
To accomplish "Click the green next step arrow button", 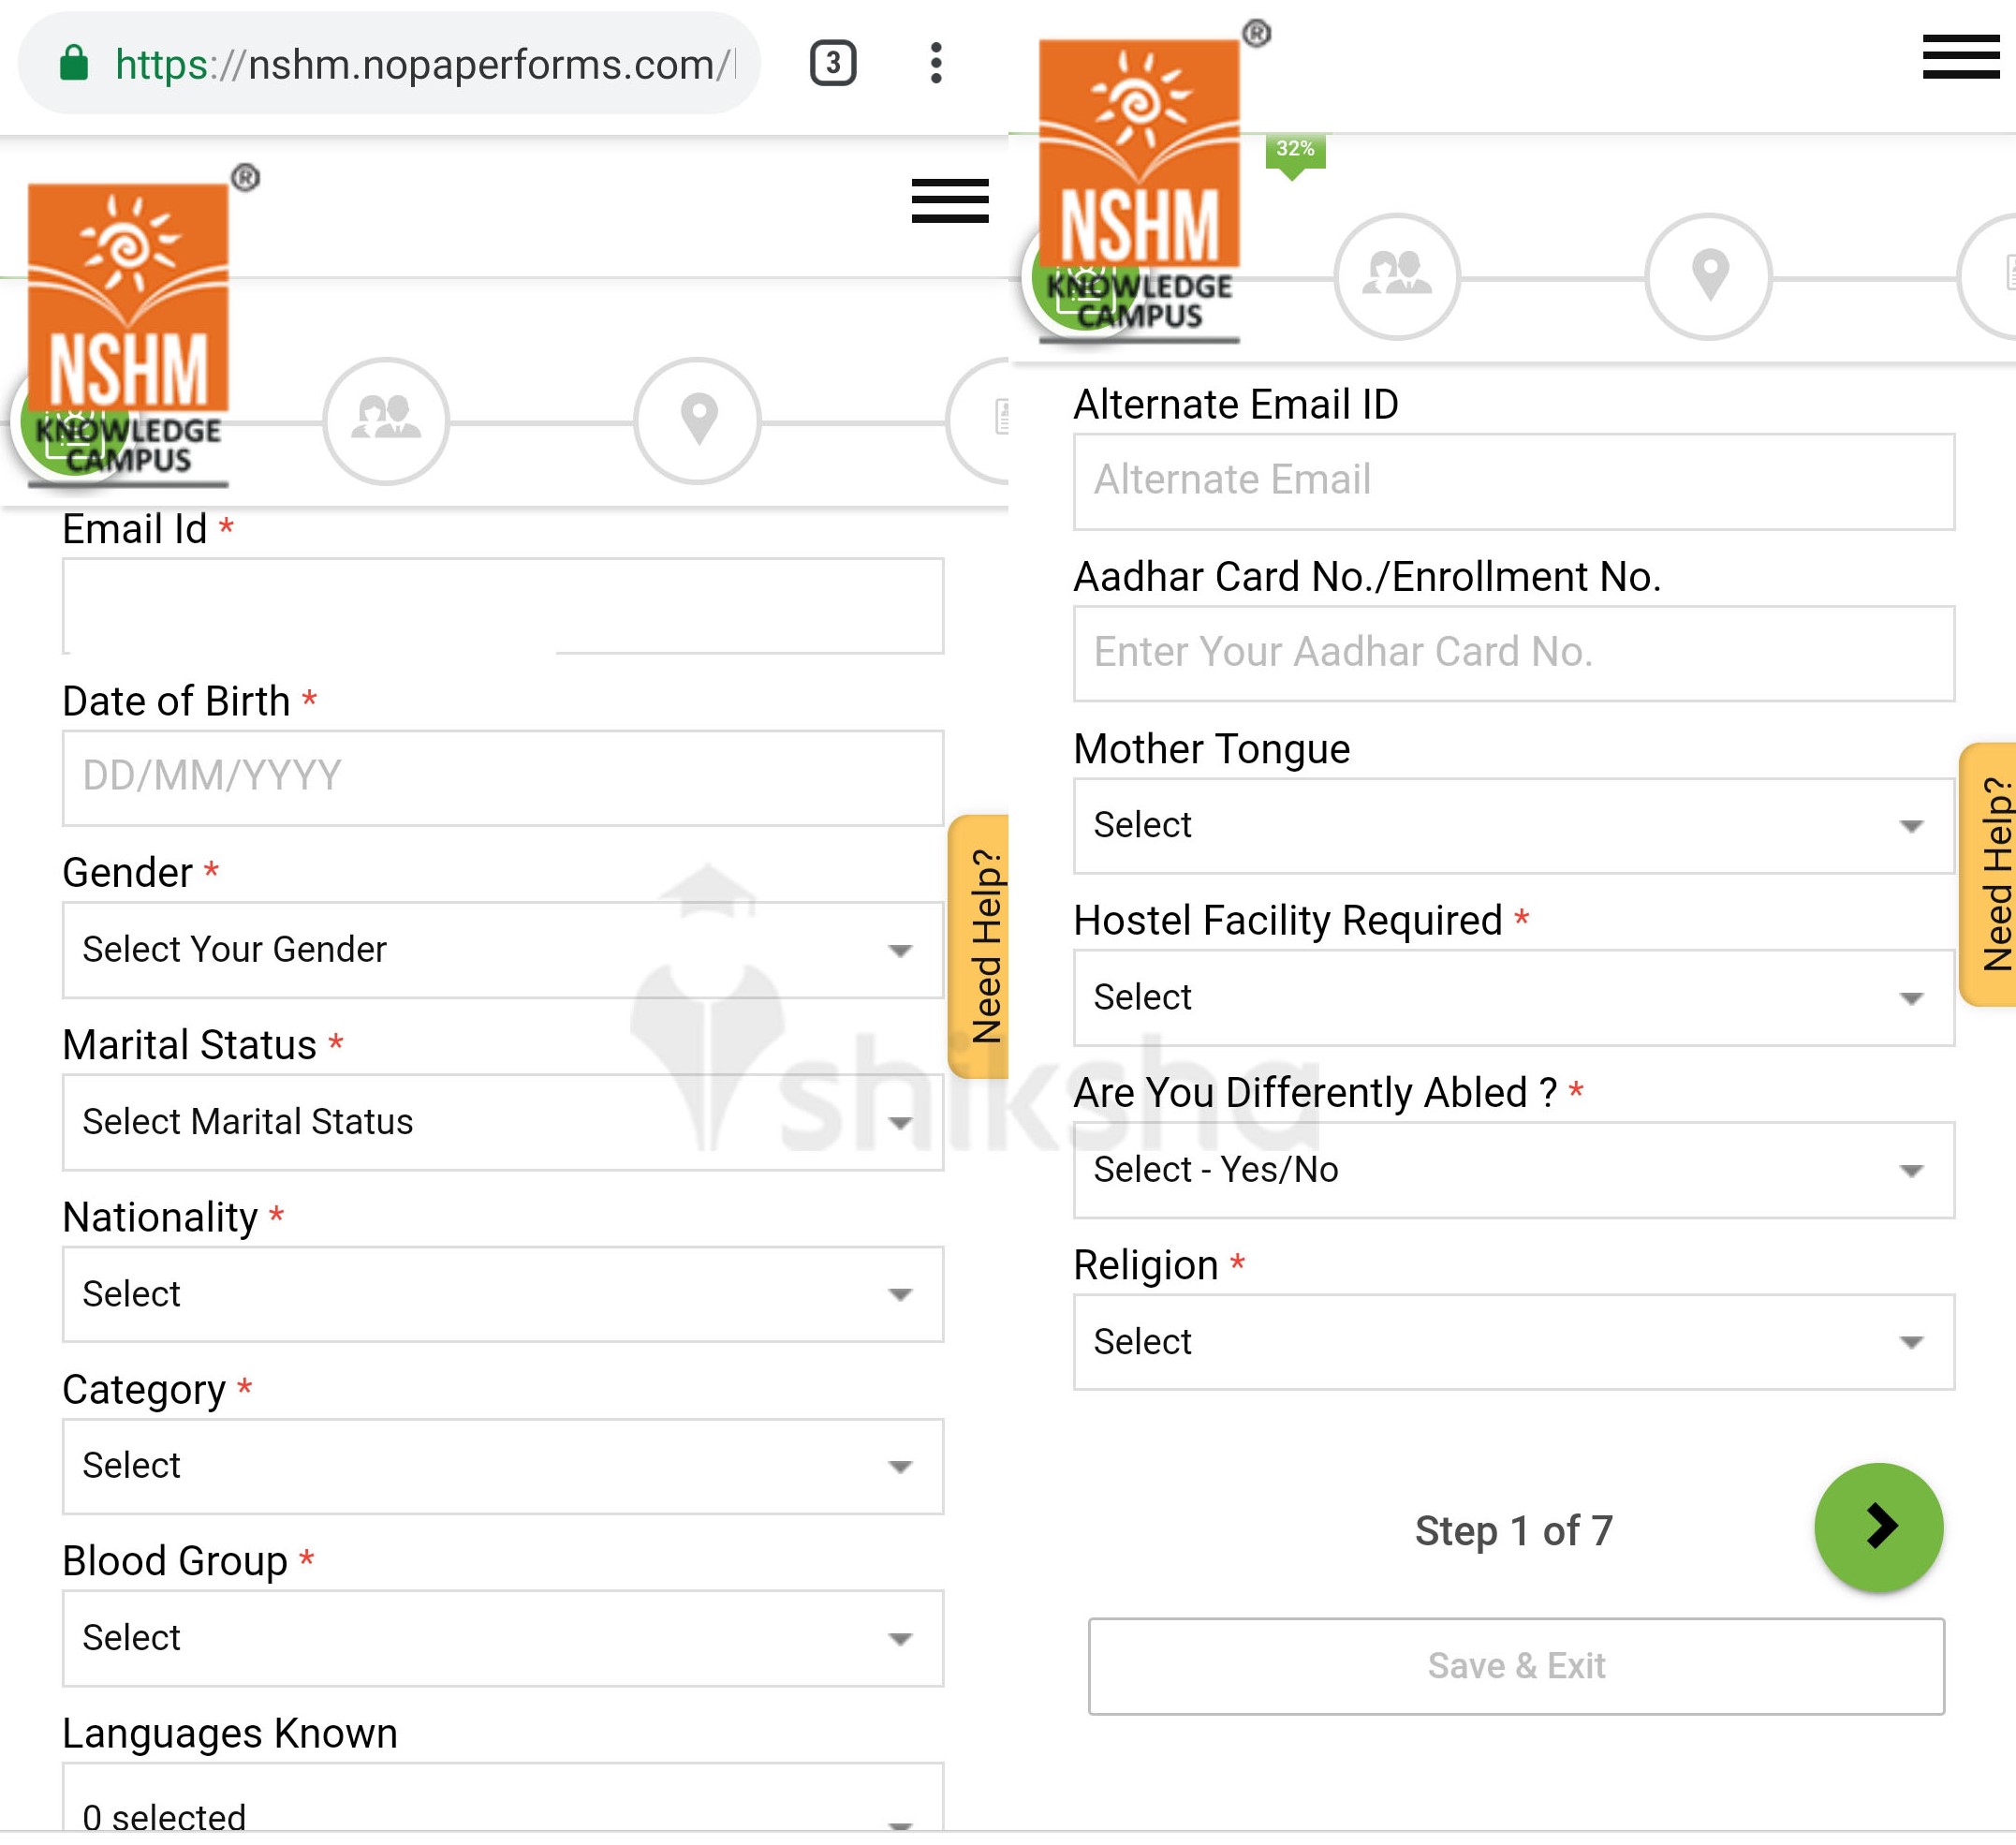I will [1879, 1527].
